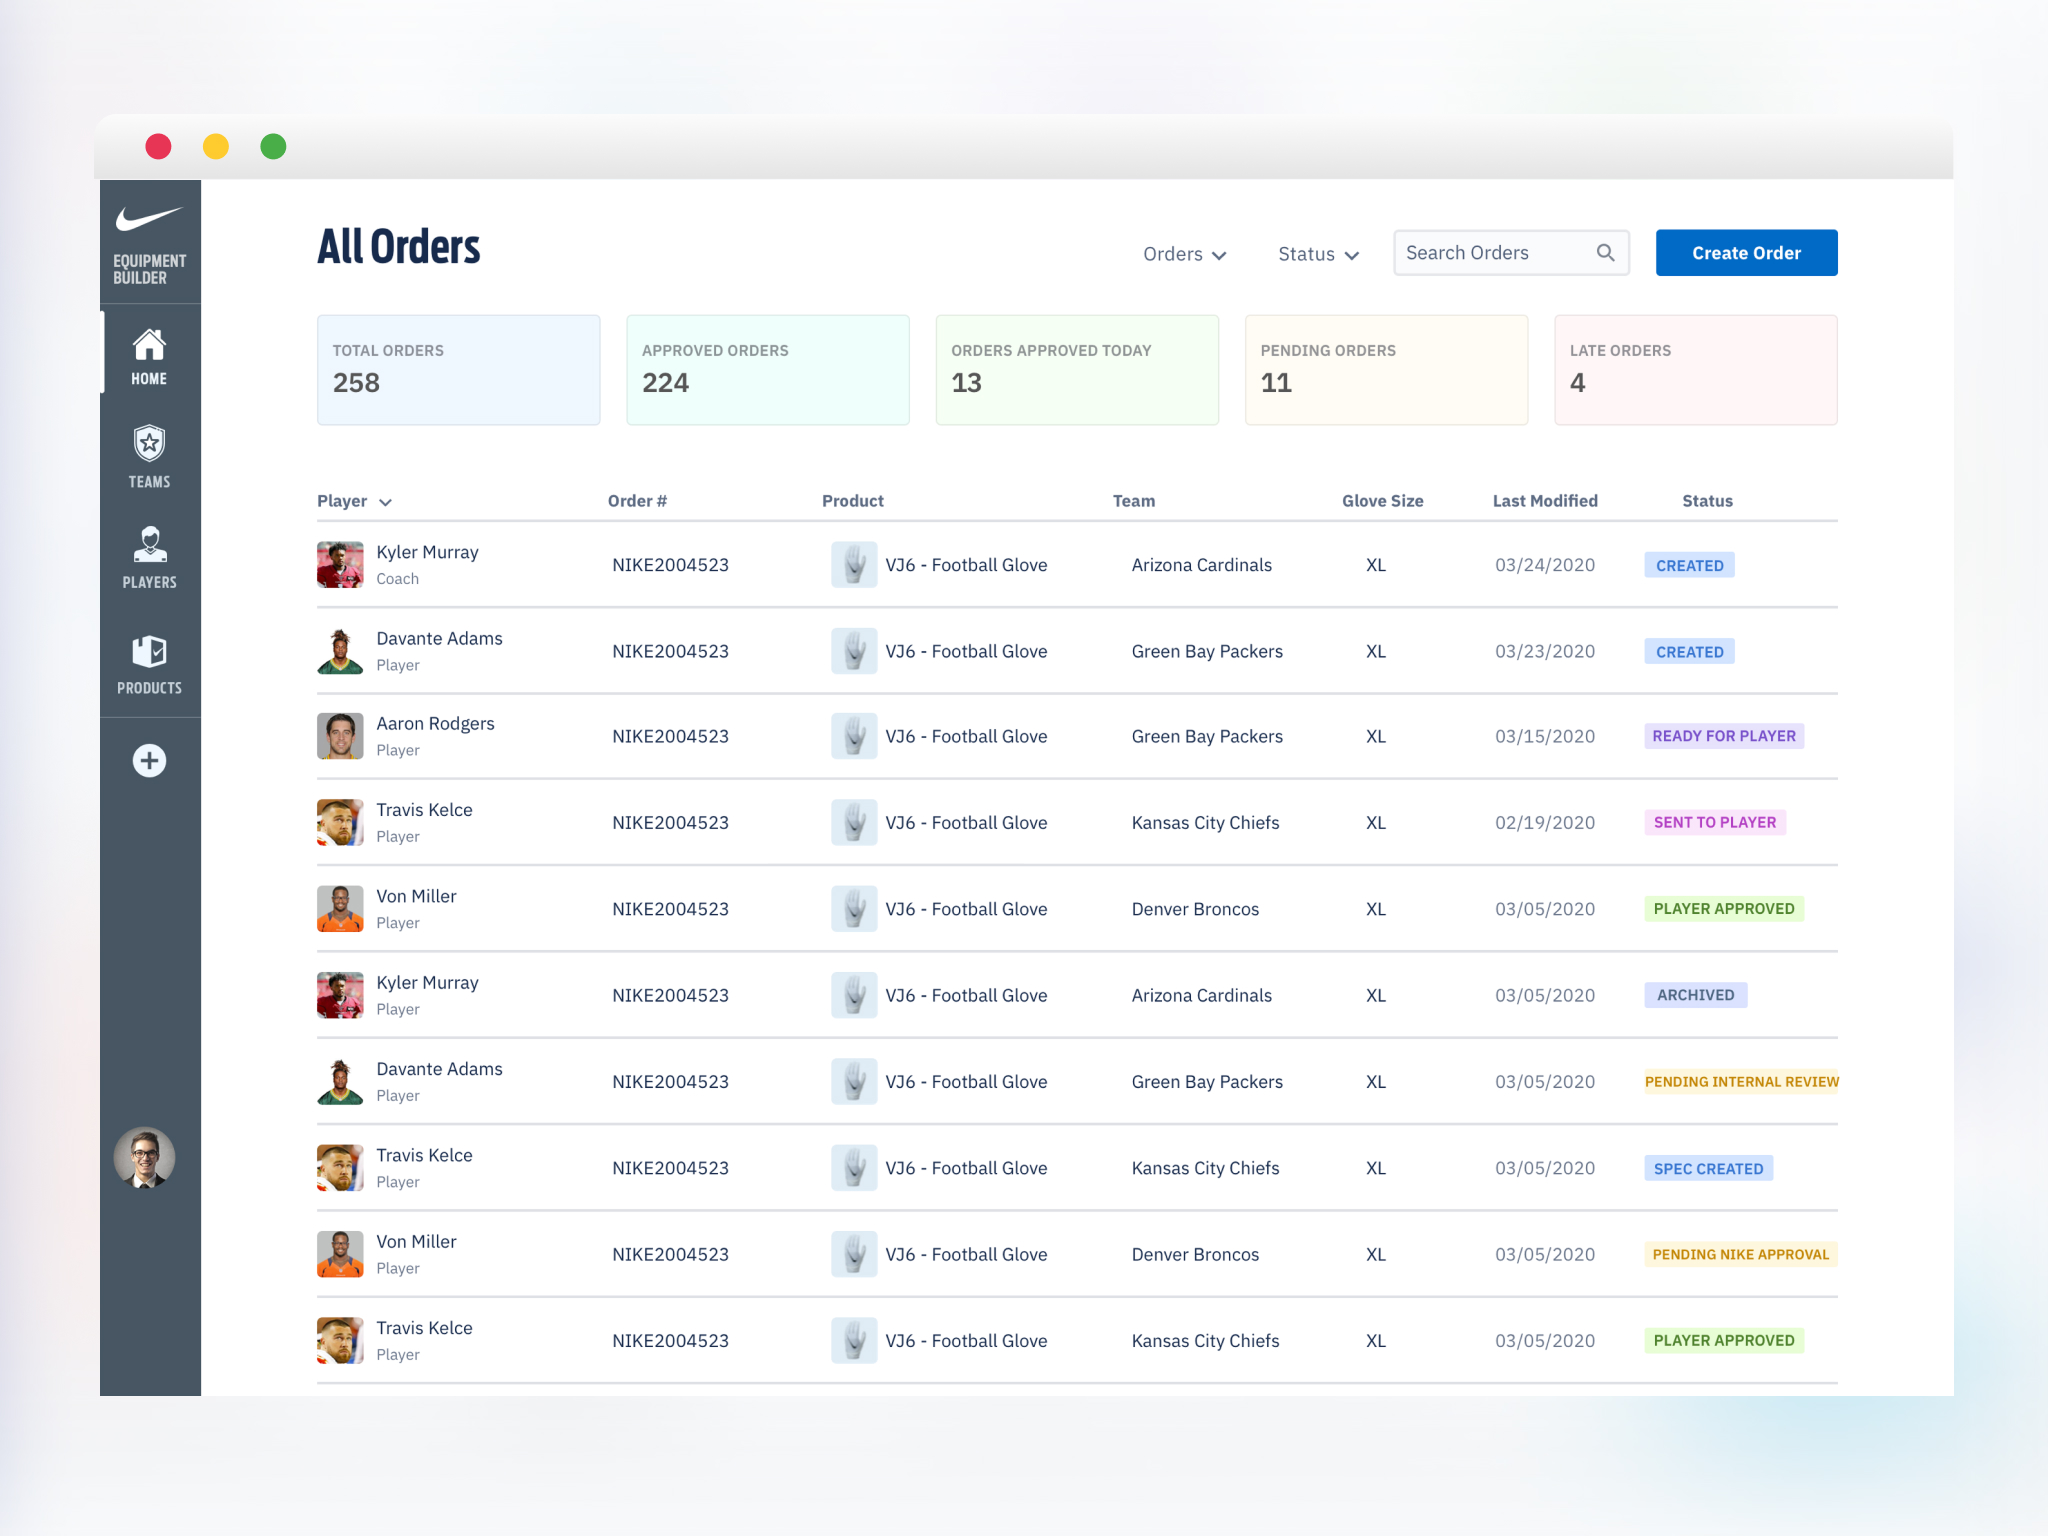Click the ARCHIVED status badge
Image resolution: width=2048 pixels, height=1536 pixels.
pyautogui.click(x=1695, y=995)
